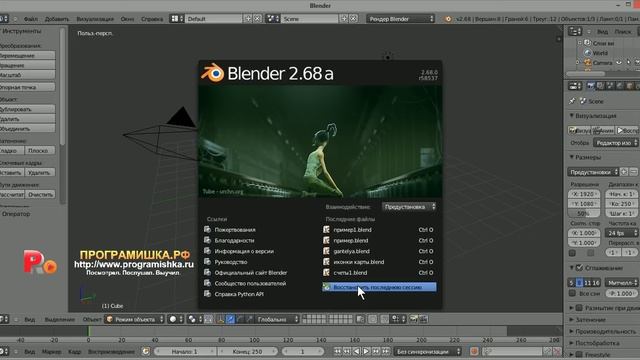Open the Render Layers properties tab icon
The width and height of the screenshot is (640, 360).
click(x=600, y=86)
